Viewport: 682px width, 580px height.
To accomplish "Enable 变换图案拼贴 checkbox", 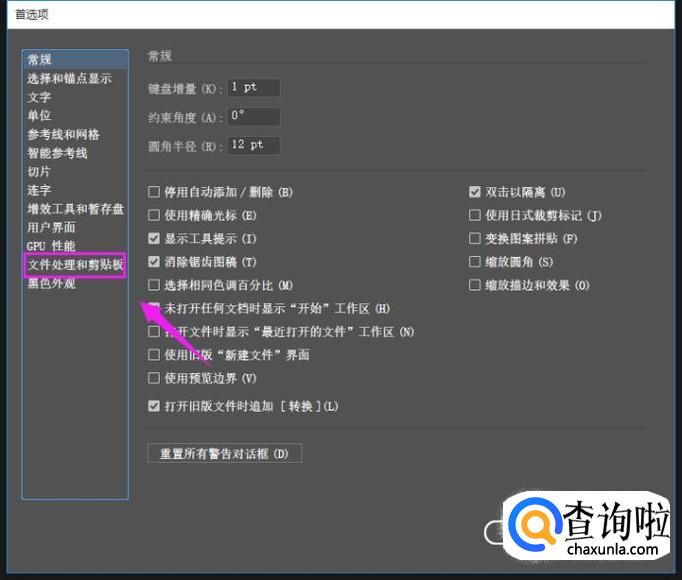I will 475,238.
